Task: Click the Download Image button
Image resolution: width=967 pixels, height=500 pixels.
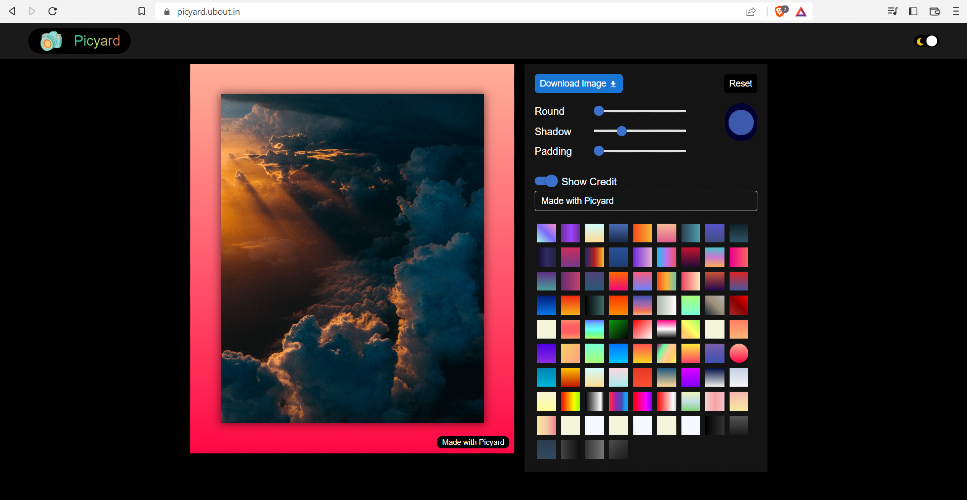Action: coord(578,84)
